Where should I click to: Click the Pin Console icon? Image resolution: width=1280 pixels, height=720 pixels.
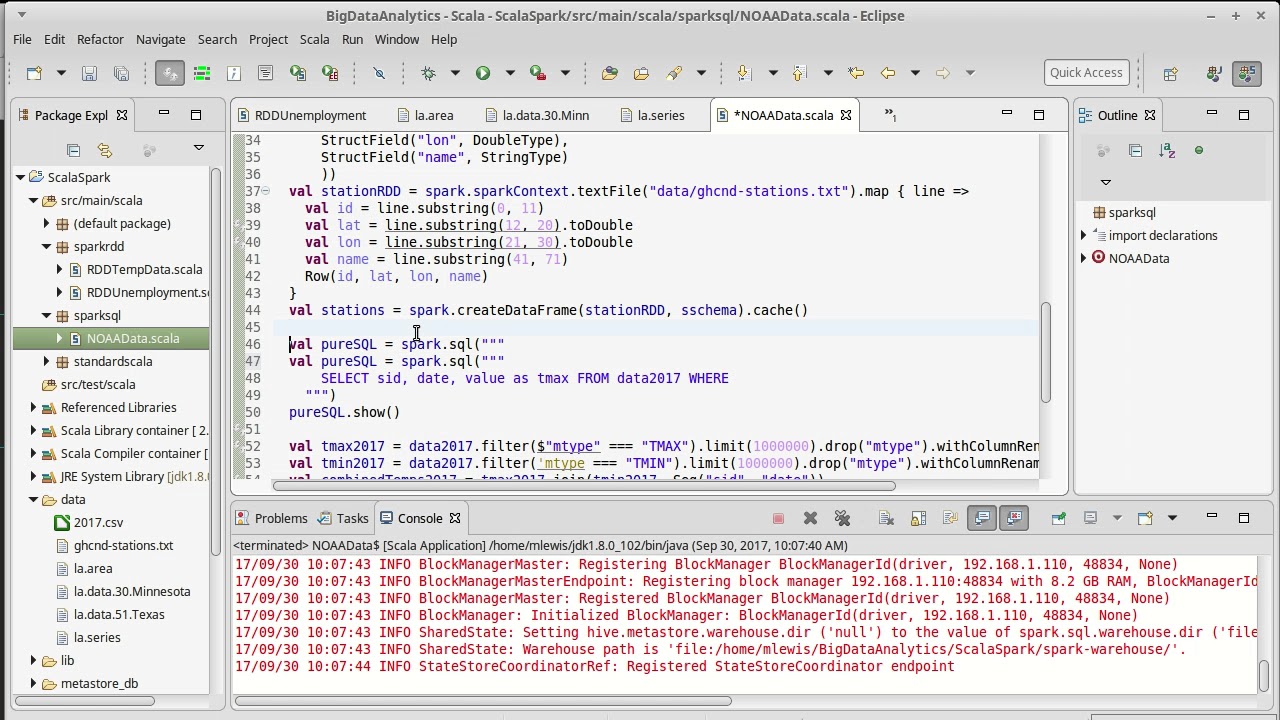pyautogui.click(x=1058, y=518)
